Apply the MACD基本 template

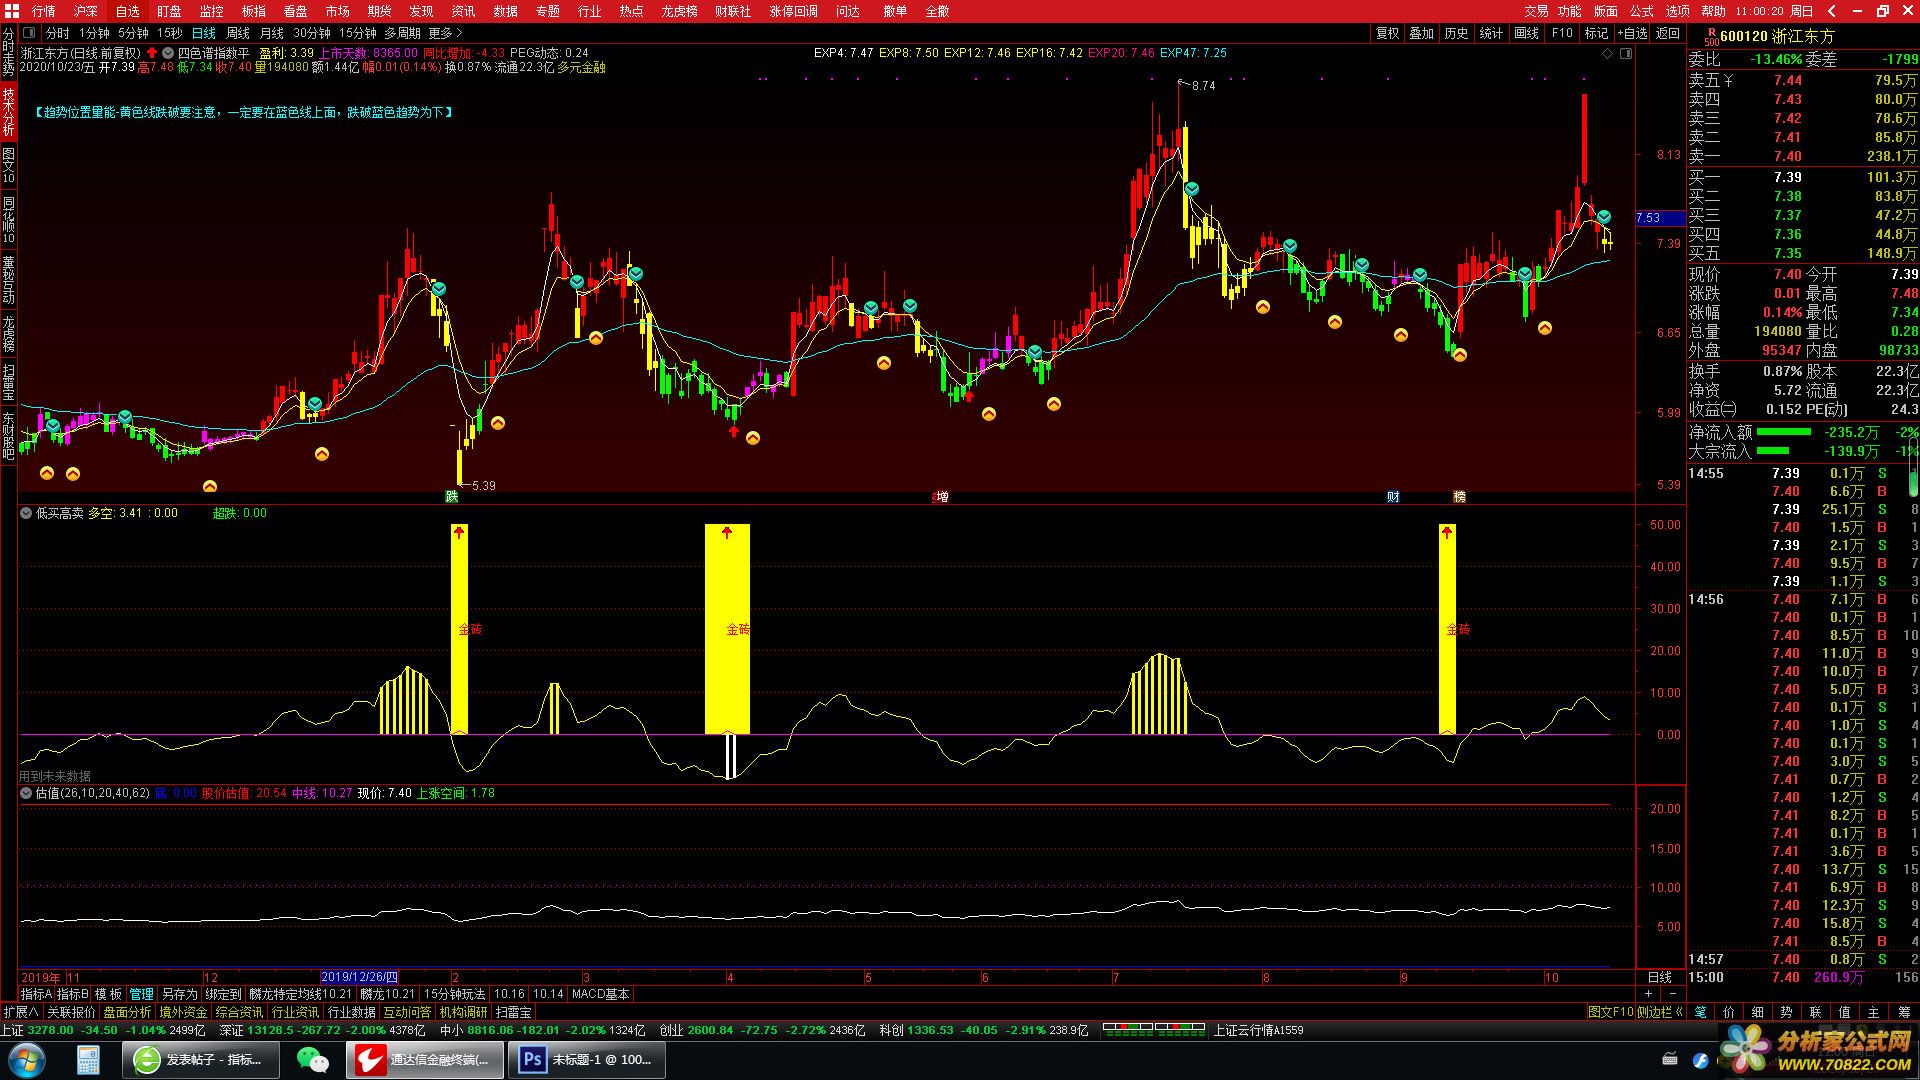coord(601,994)
